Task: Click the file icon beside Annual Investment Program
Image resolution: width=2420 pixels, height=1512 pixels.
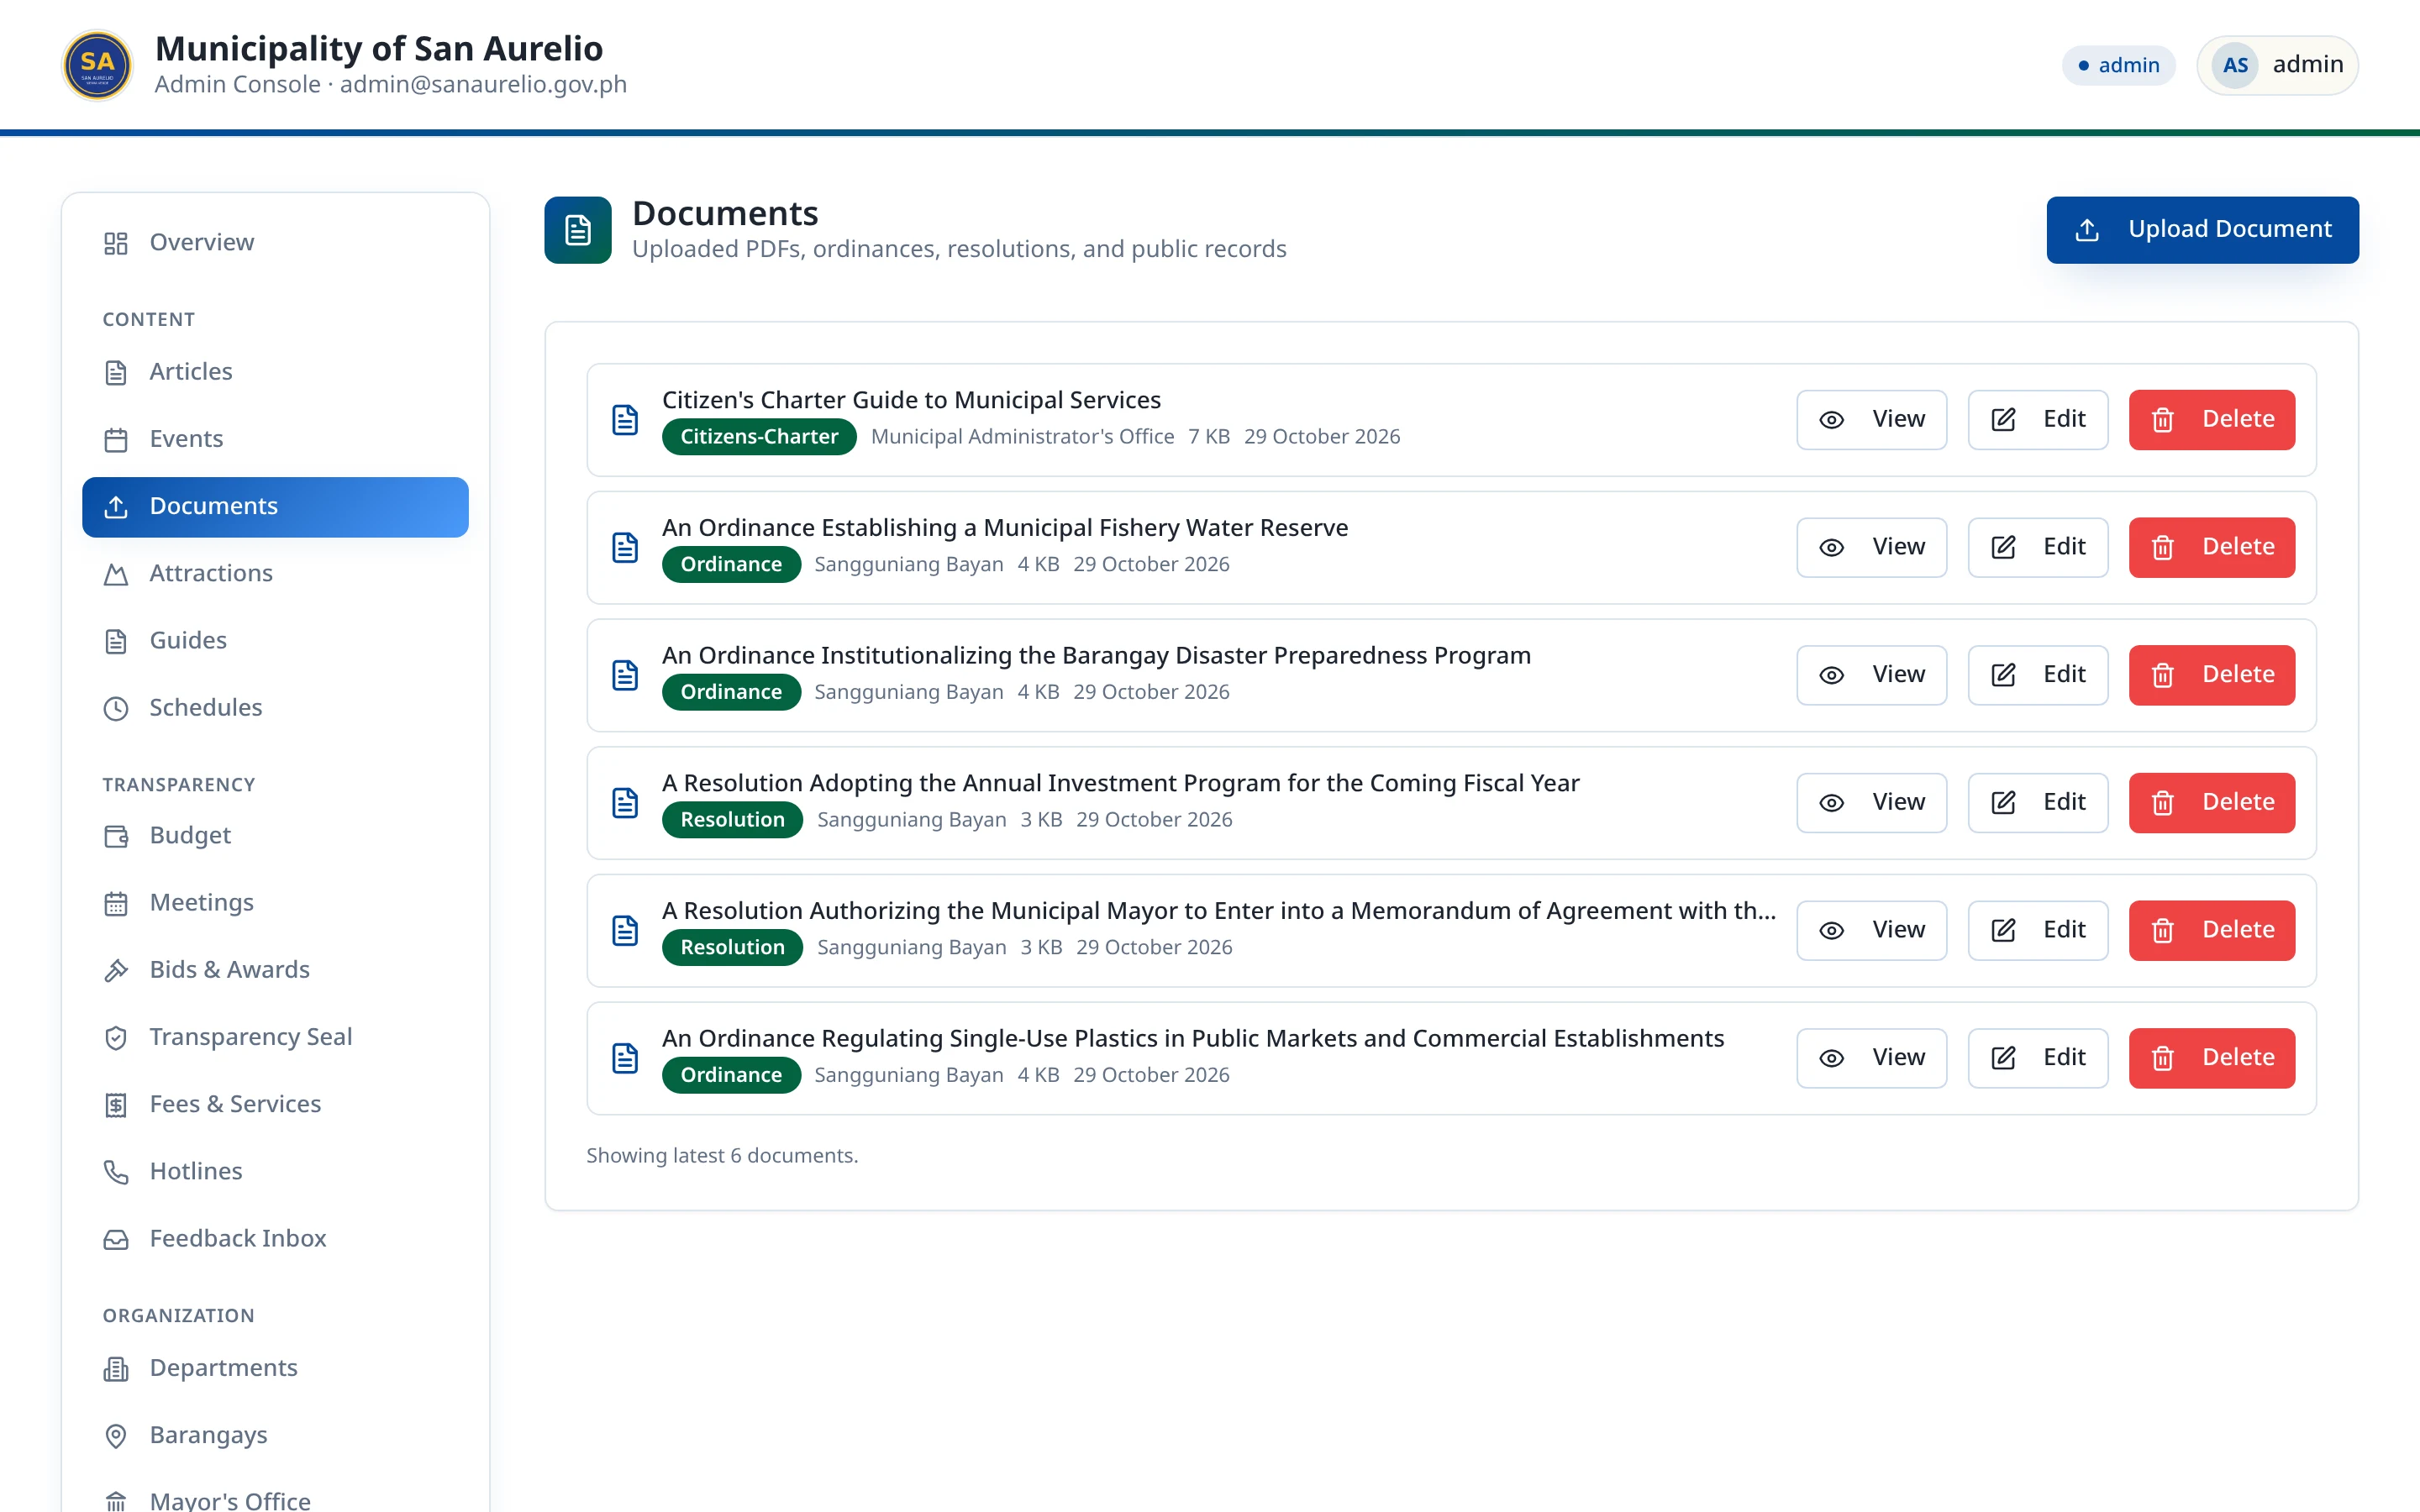Action: (x=625, y=803)
